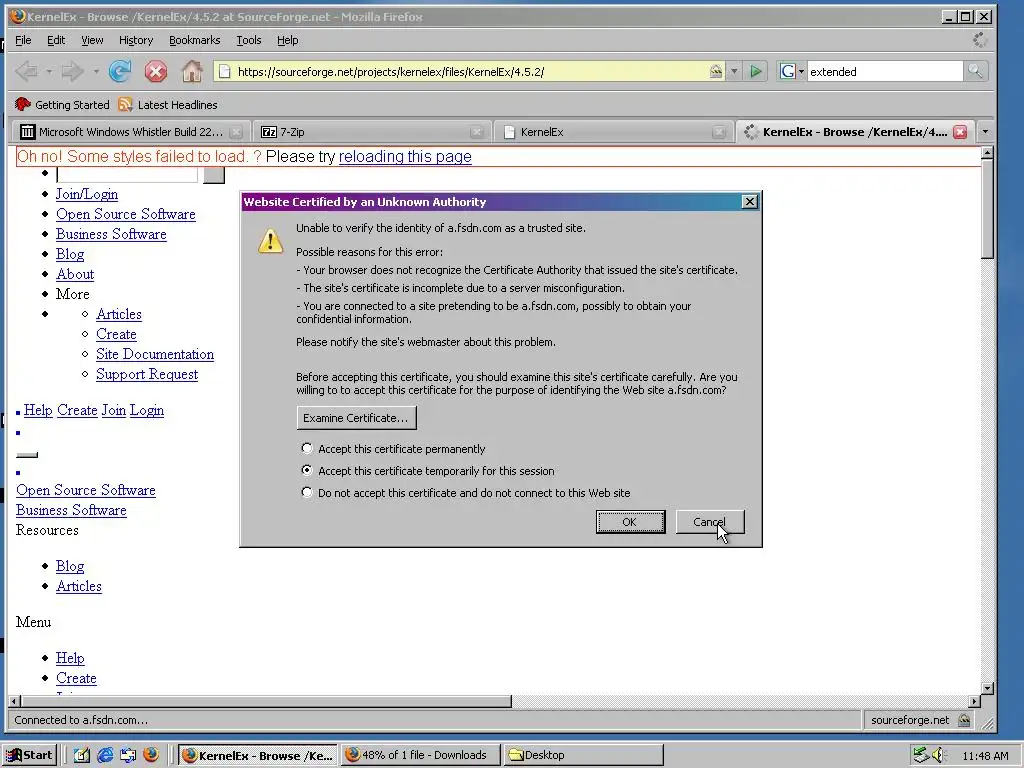
Task: Select Accept this certificate permanently
Action: click(307, 449)
